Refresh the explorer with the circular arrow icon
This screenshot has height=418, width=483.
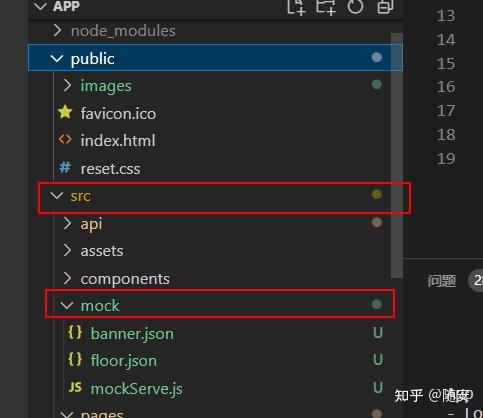(x=355, y=6)
